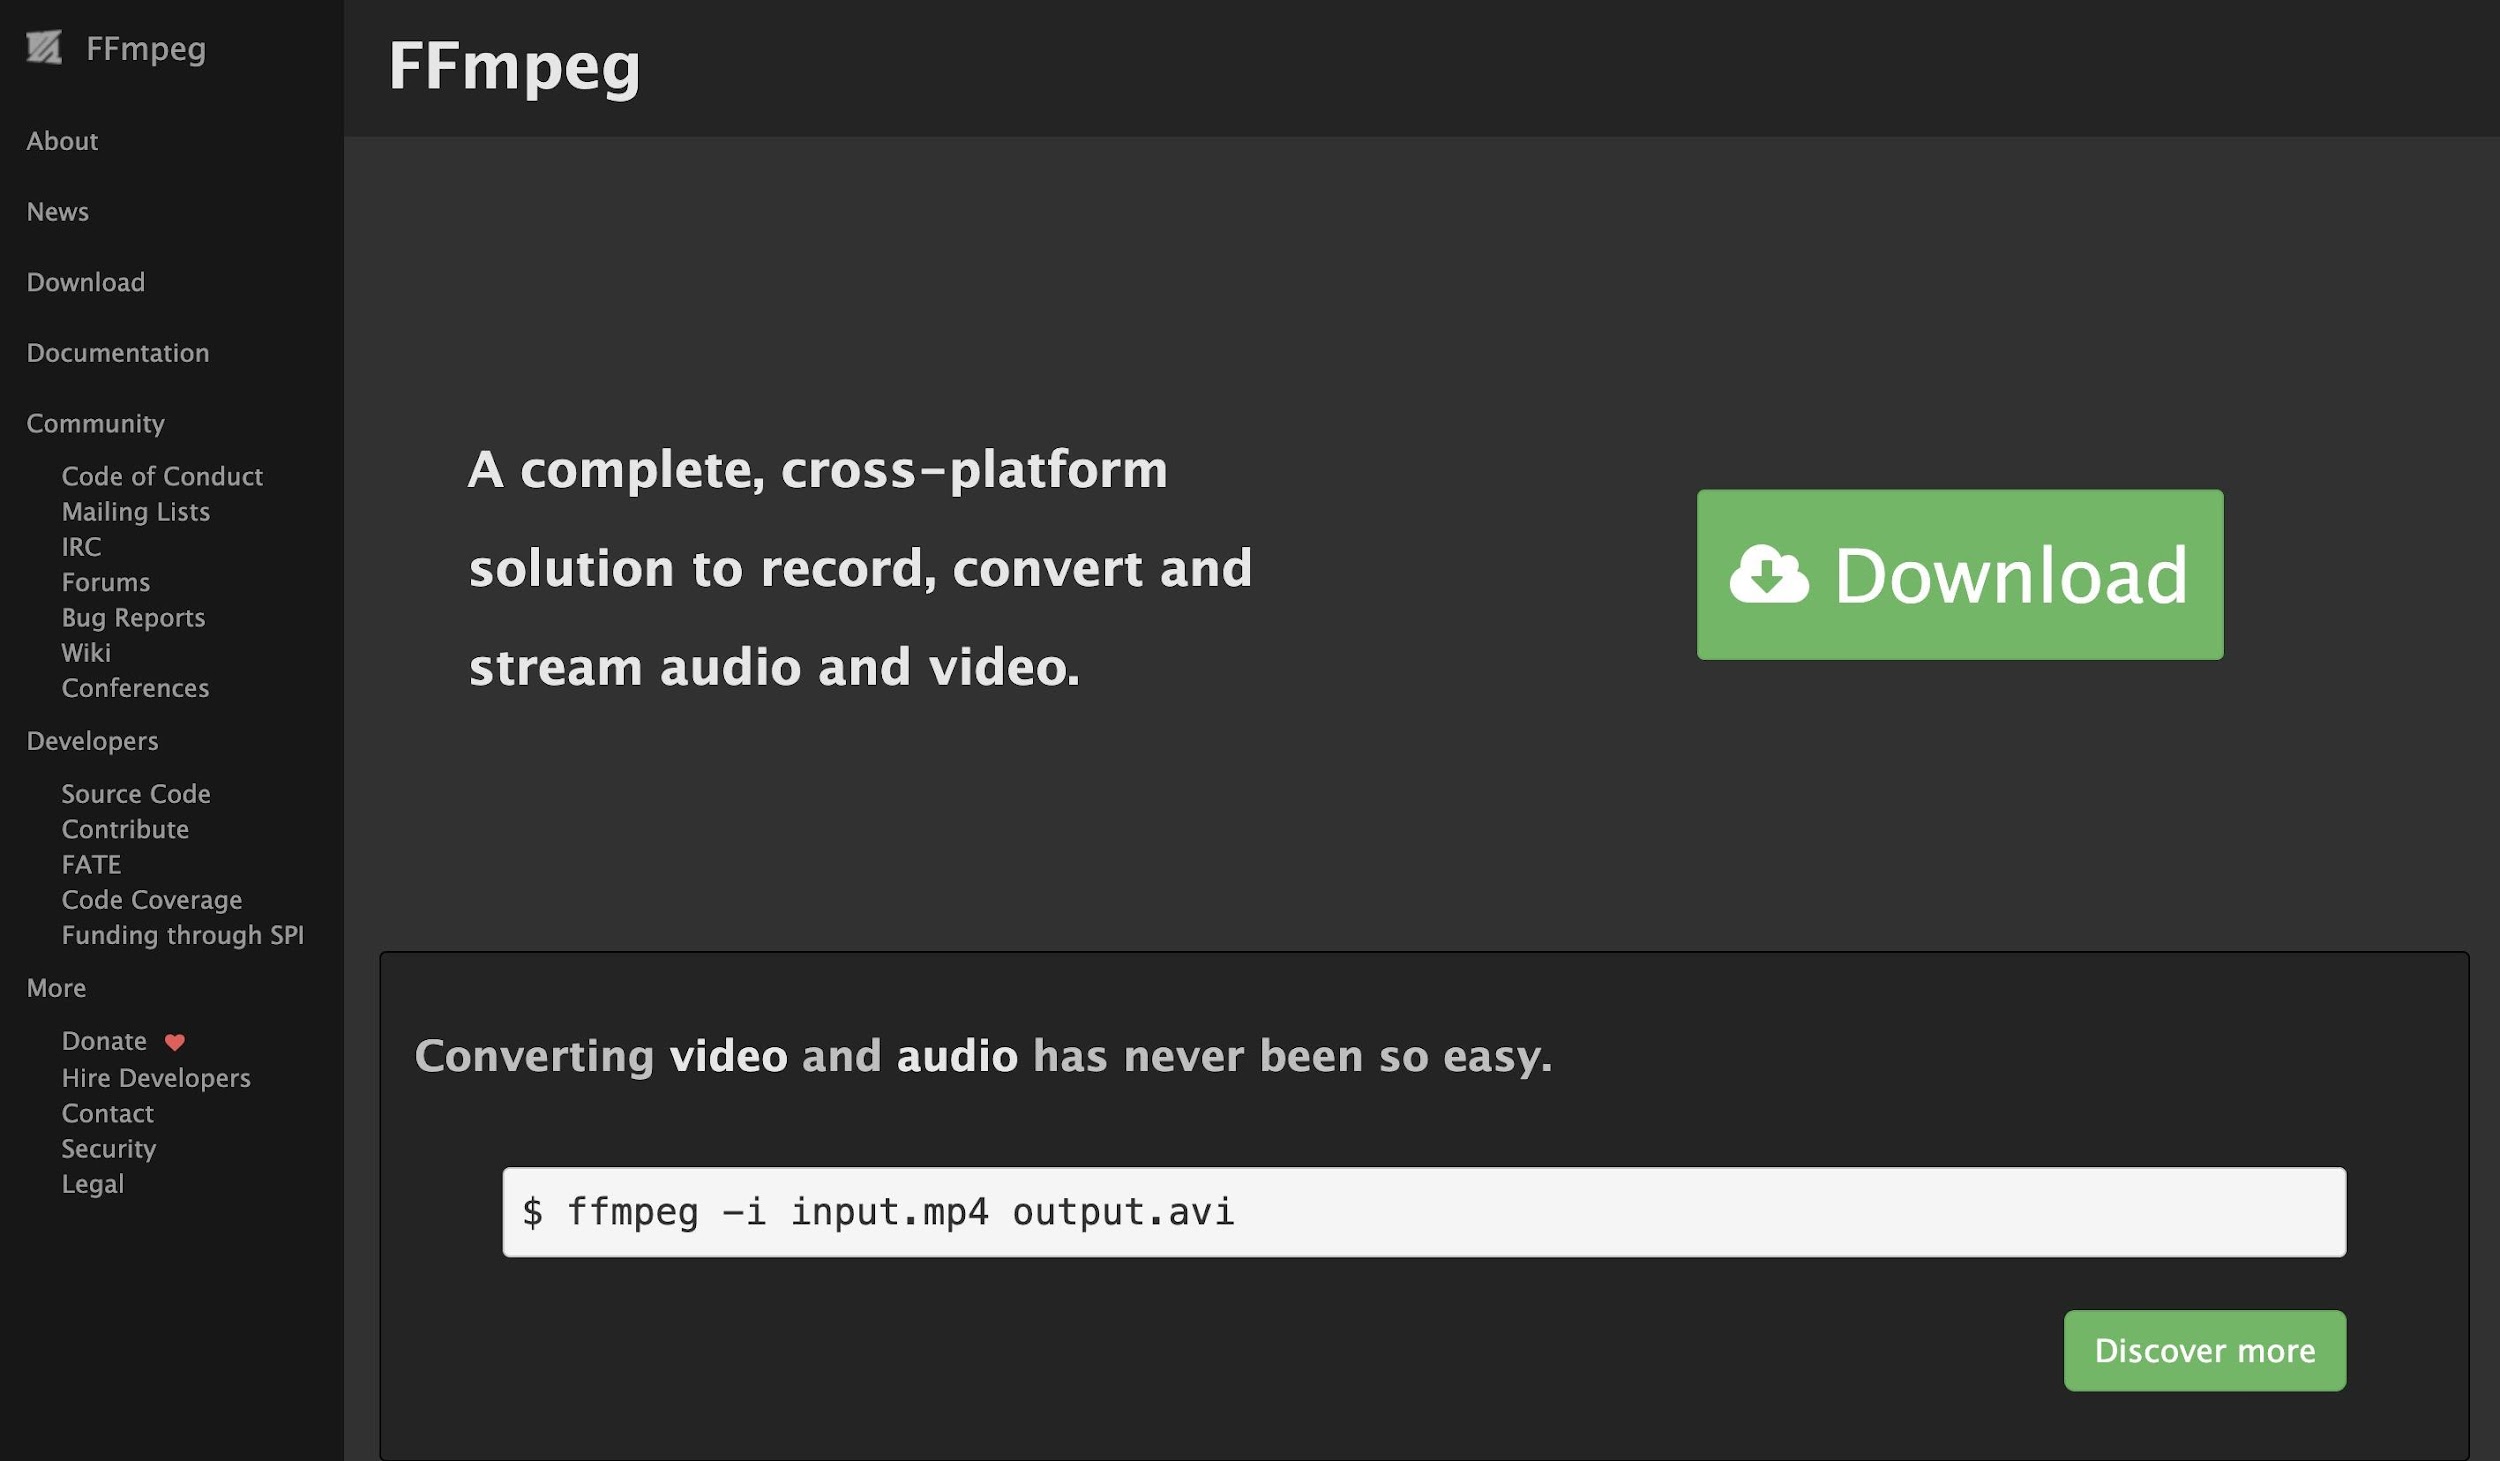Open the About page
The height and width of the screenshot is (1461, 2500).
tap(61, 141)
